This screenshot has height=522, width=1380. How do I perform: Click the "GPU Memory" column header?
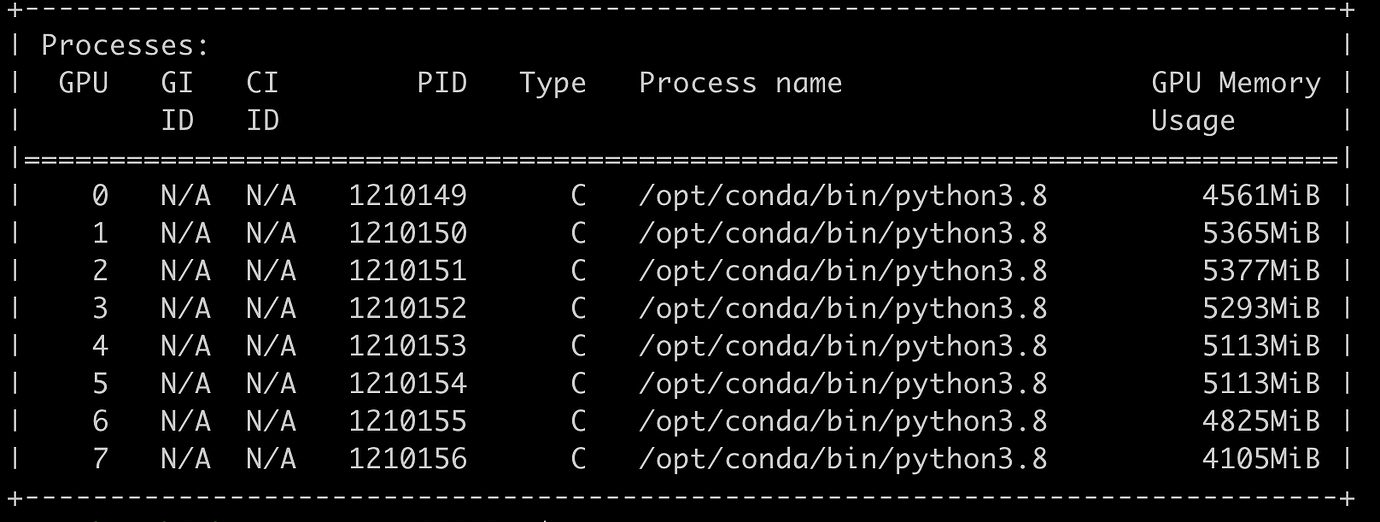pos(1236,83)
